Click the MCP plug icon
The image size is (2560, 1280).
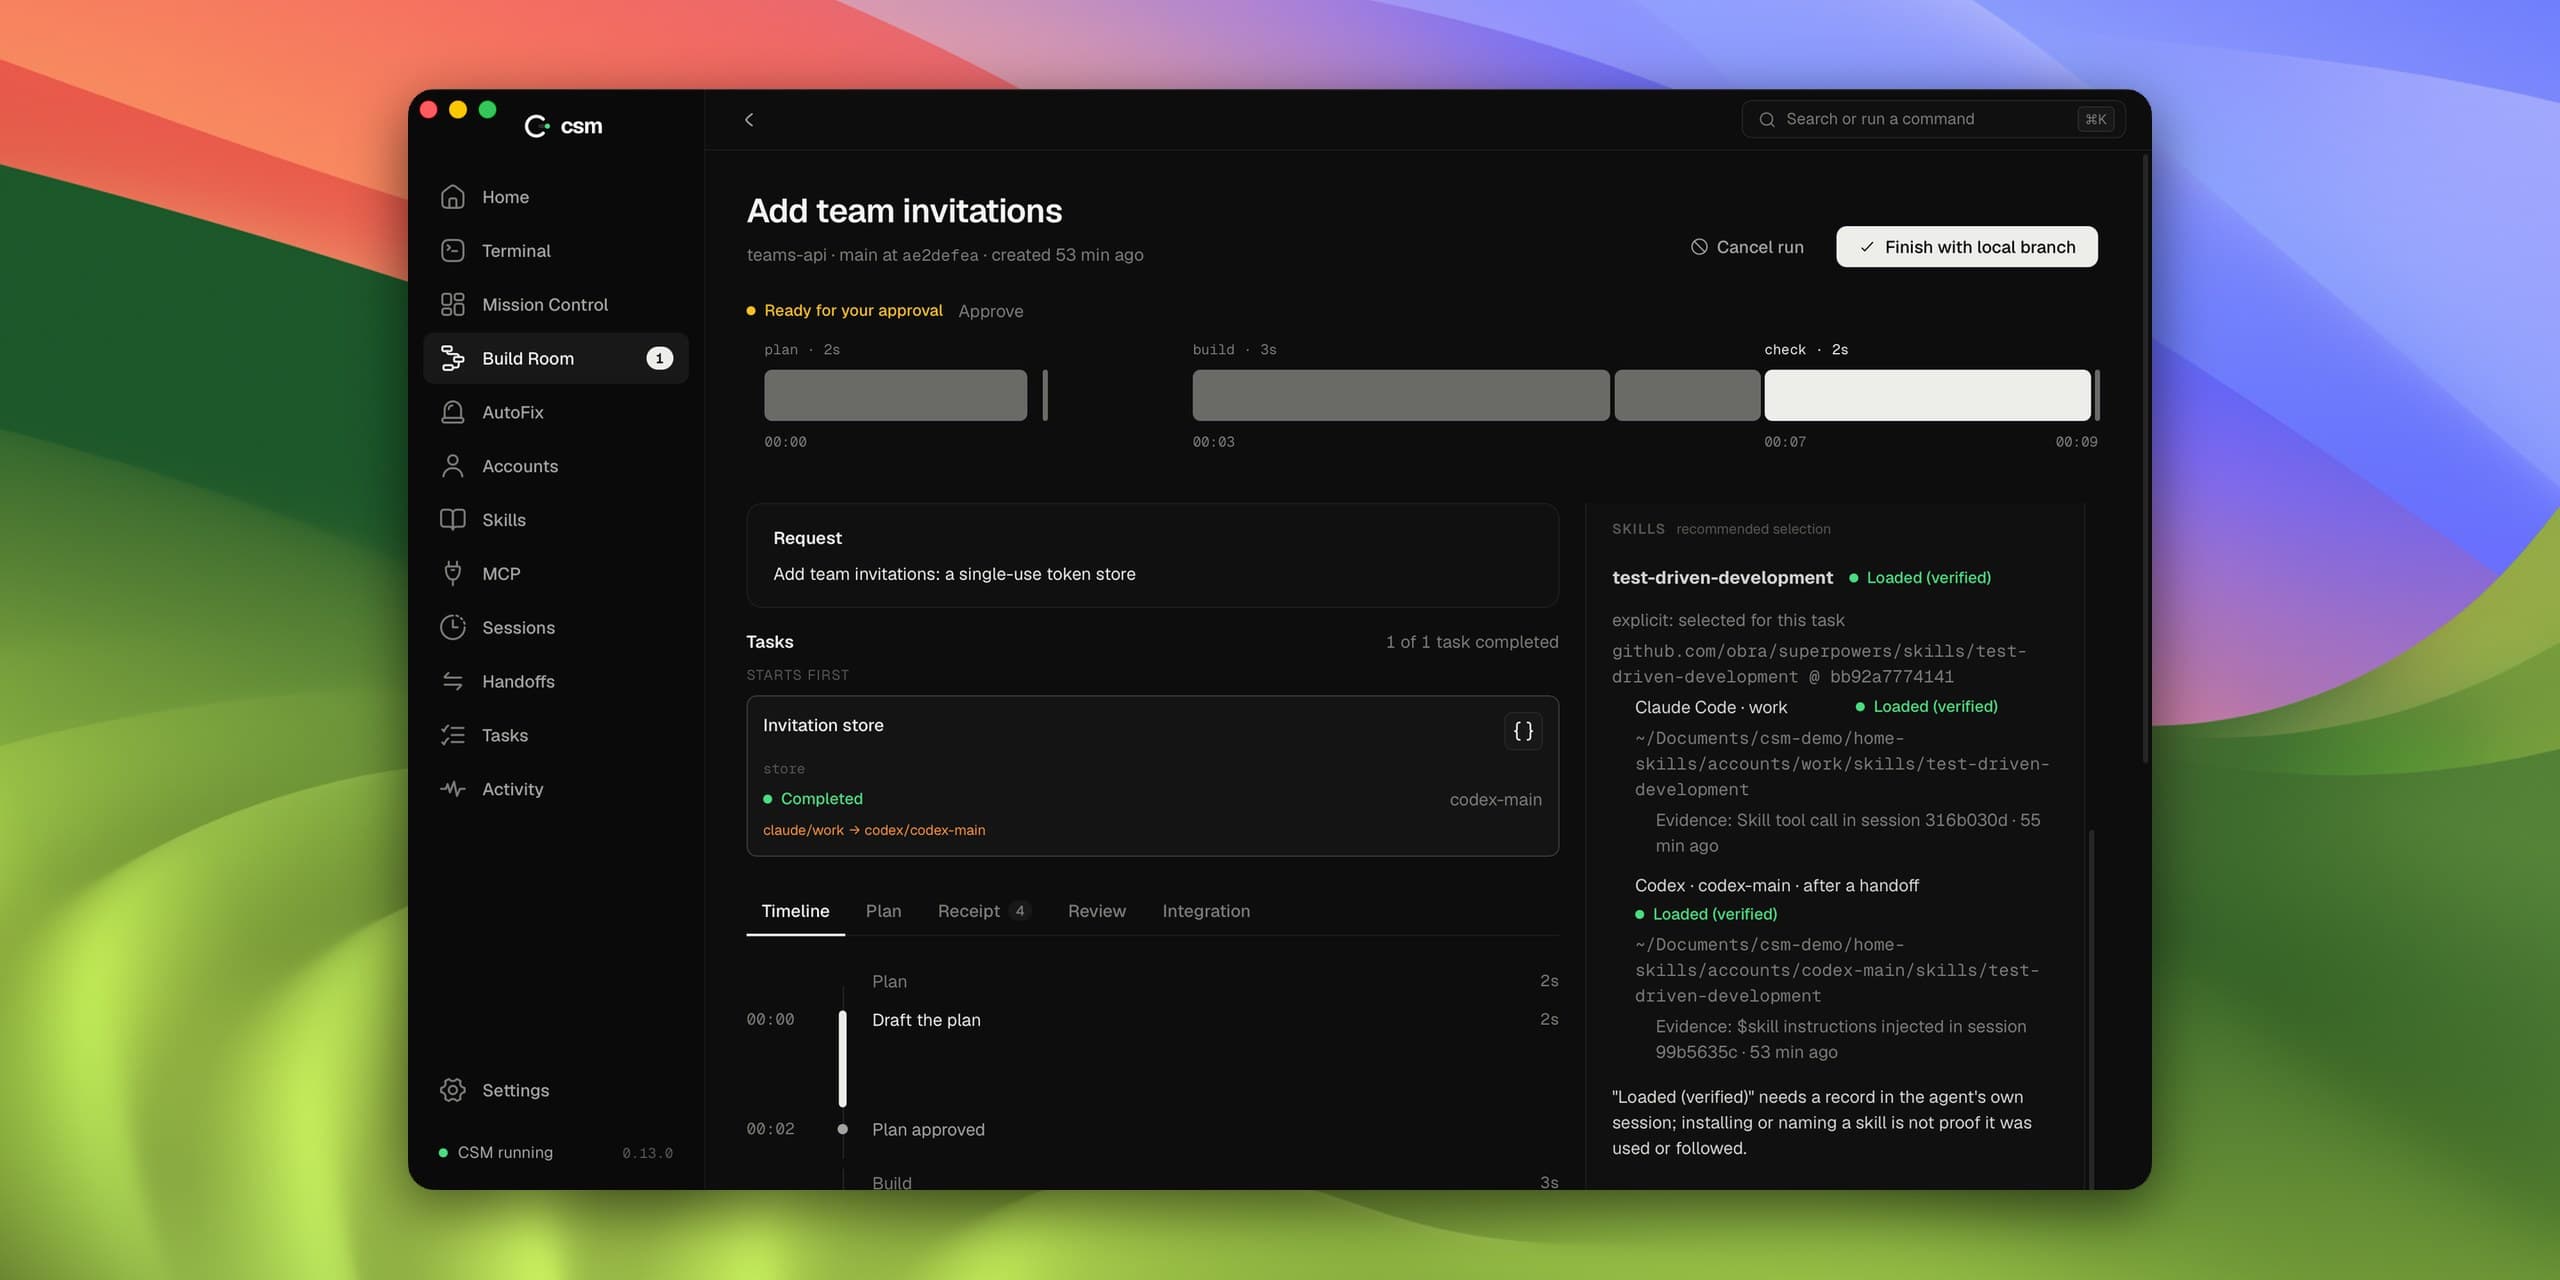pyautogui.click(x=453, y=573)
